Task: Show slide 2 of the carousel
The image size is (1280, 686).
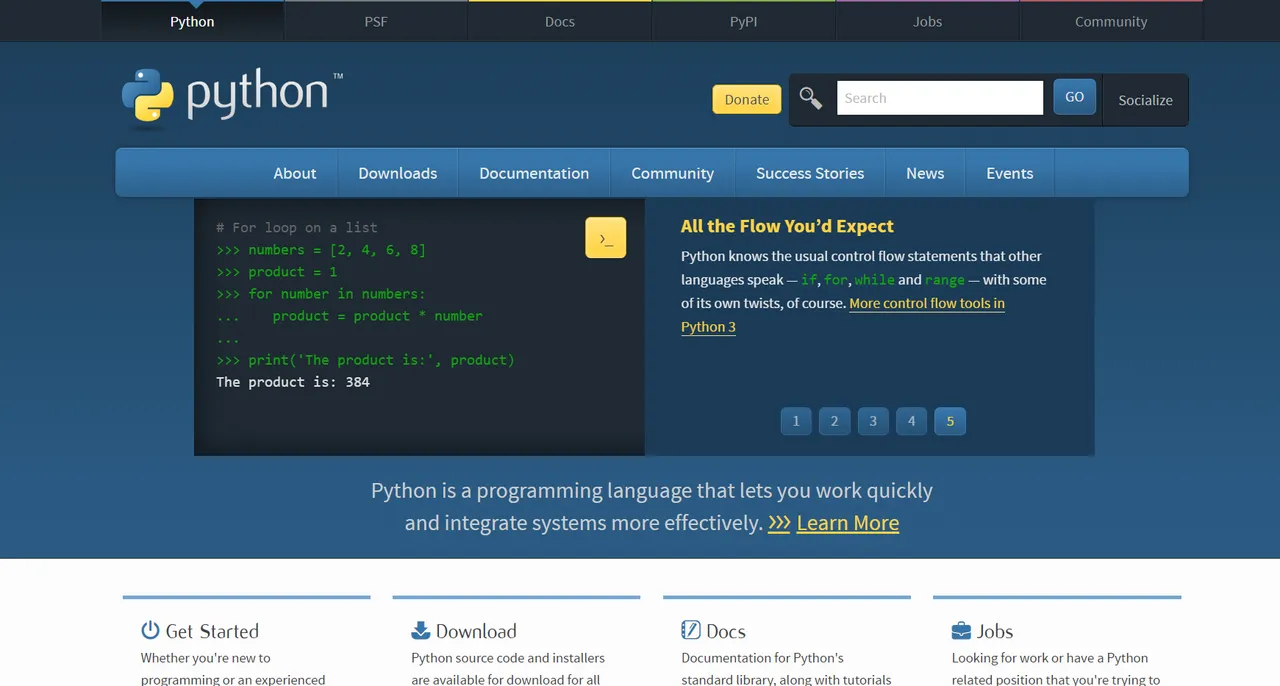Action: (835, 421)
